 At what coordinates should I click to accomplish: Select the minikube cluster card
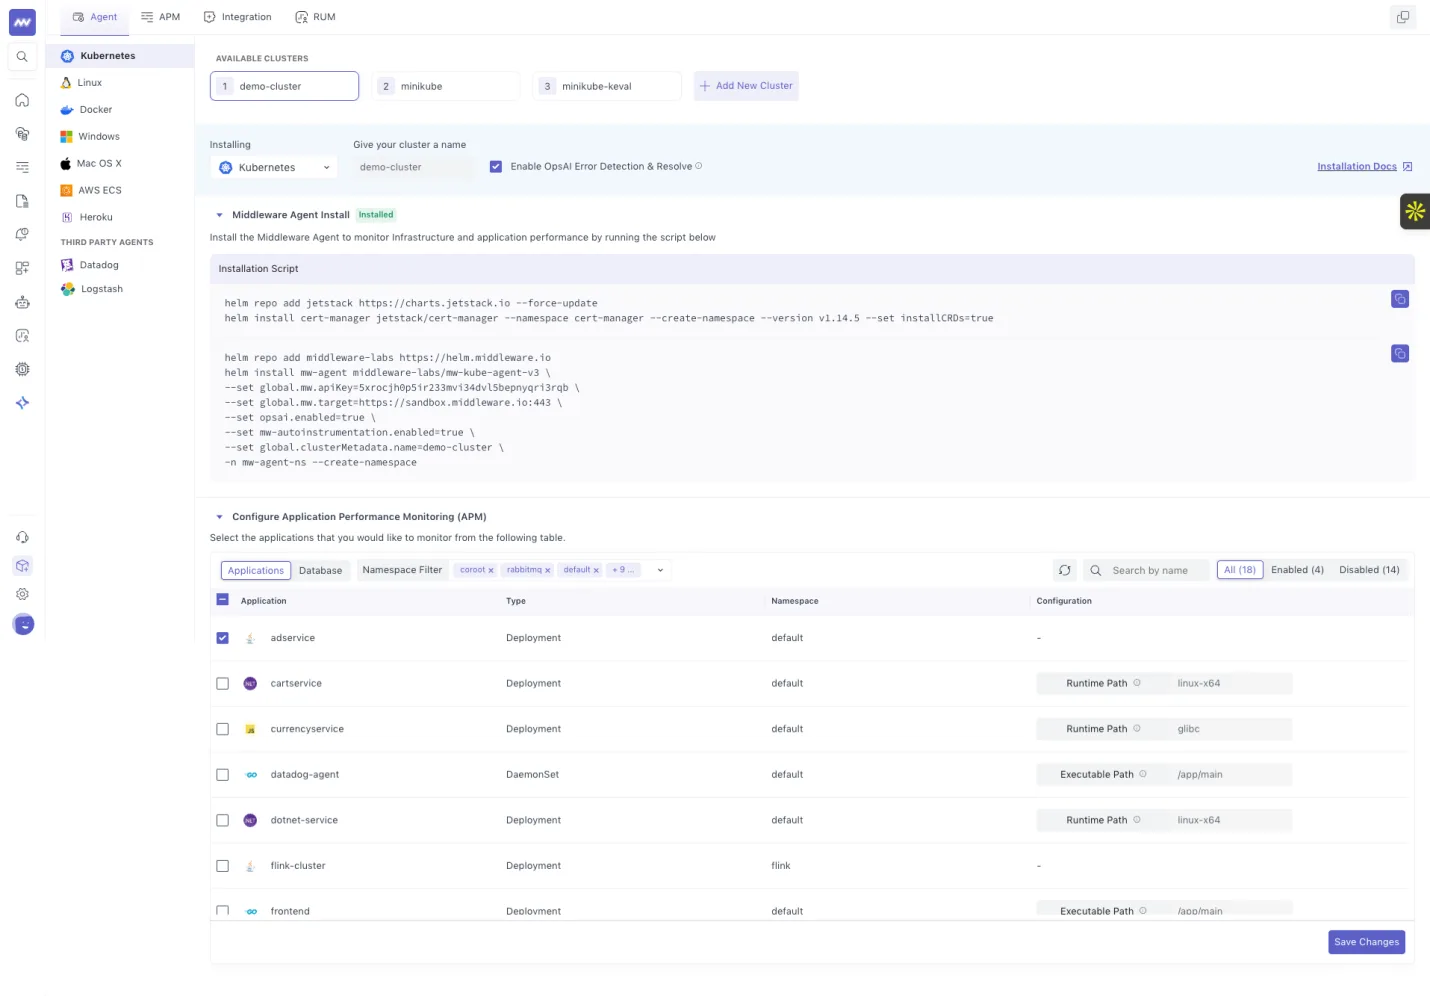[x=446, y=86]
